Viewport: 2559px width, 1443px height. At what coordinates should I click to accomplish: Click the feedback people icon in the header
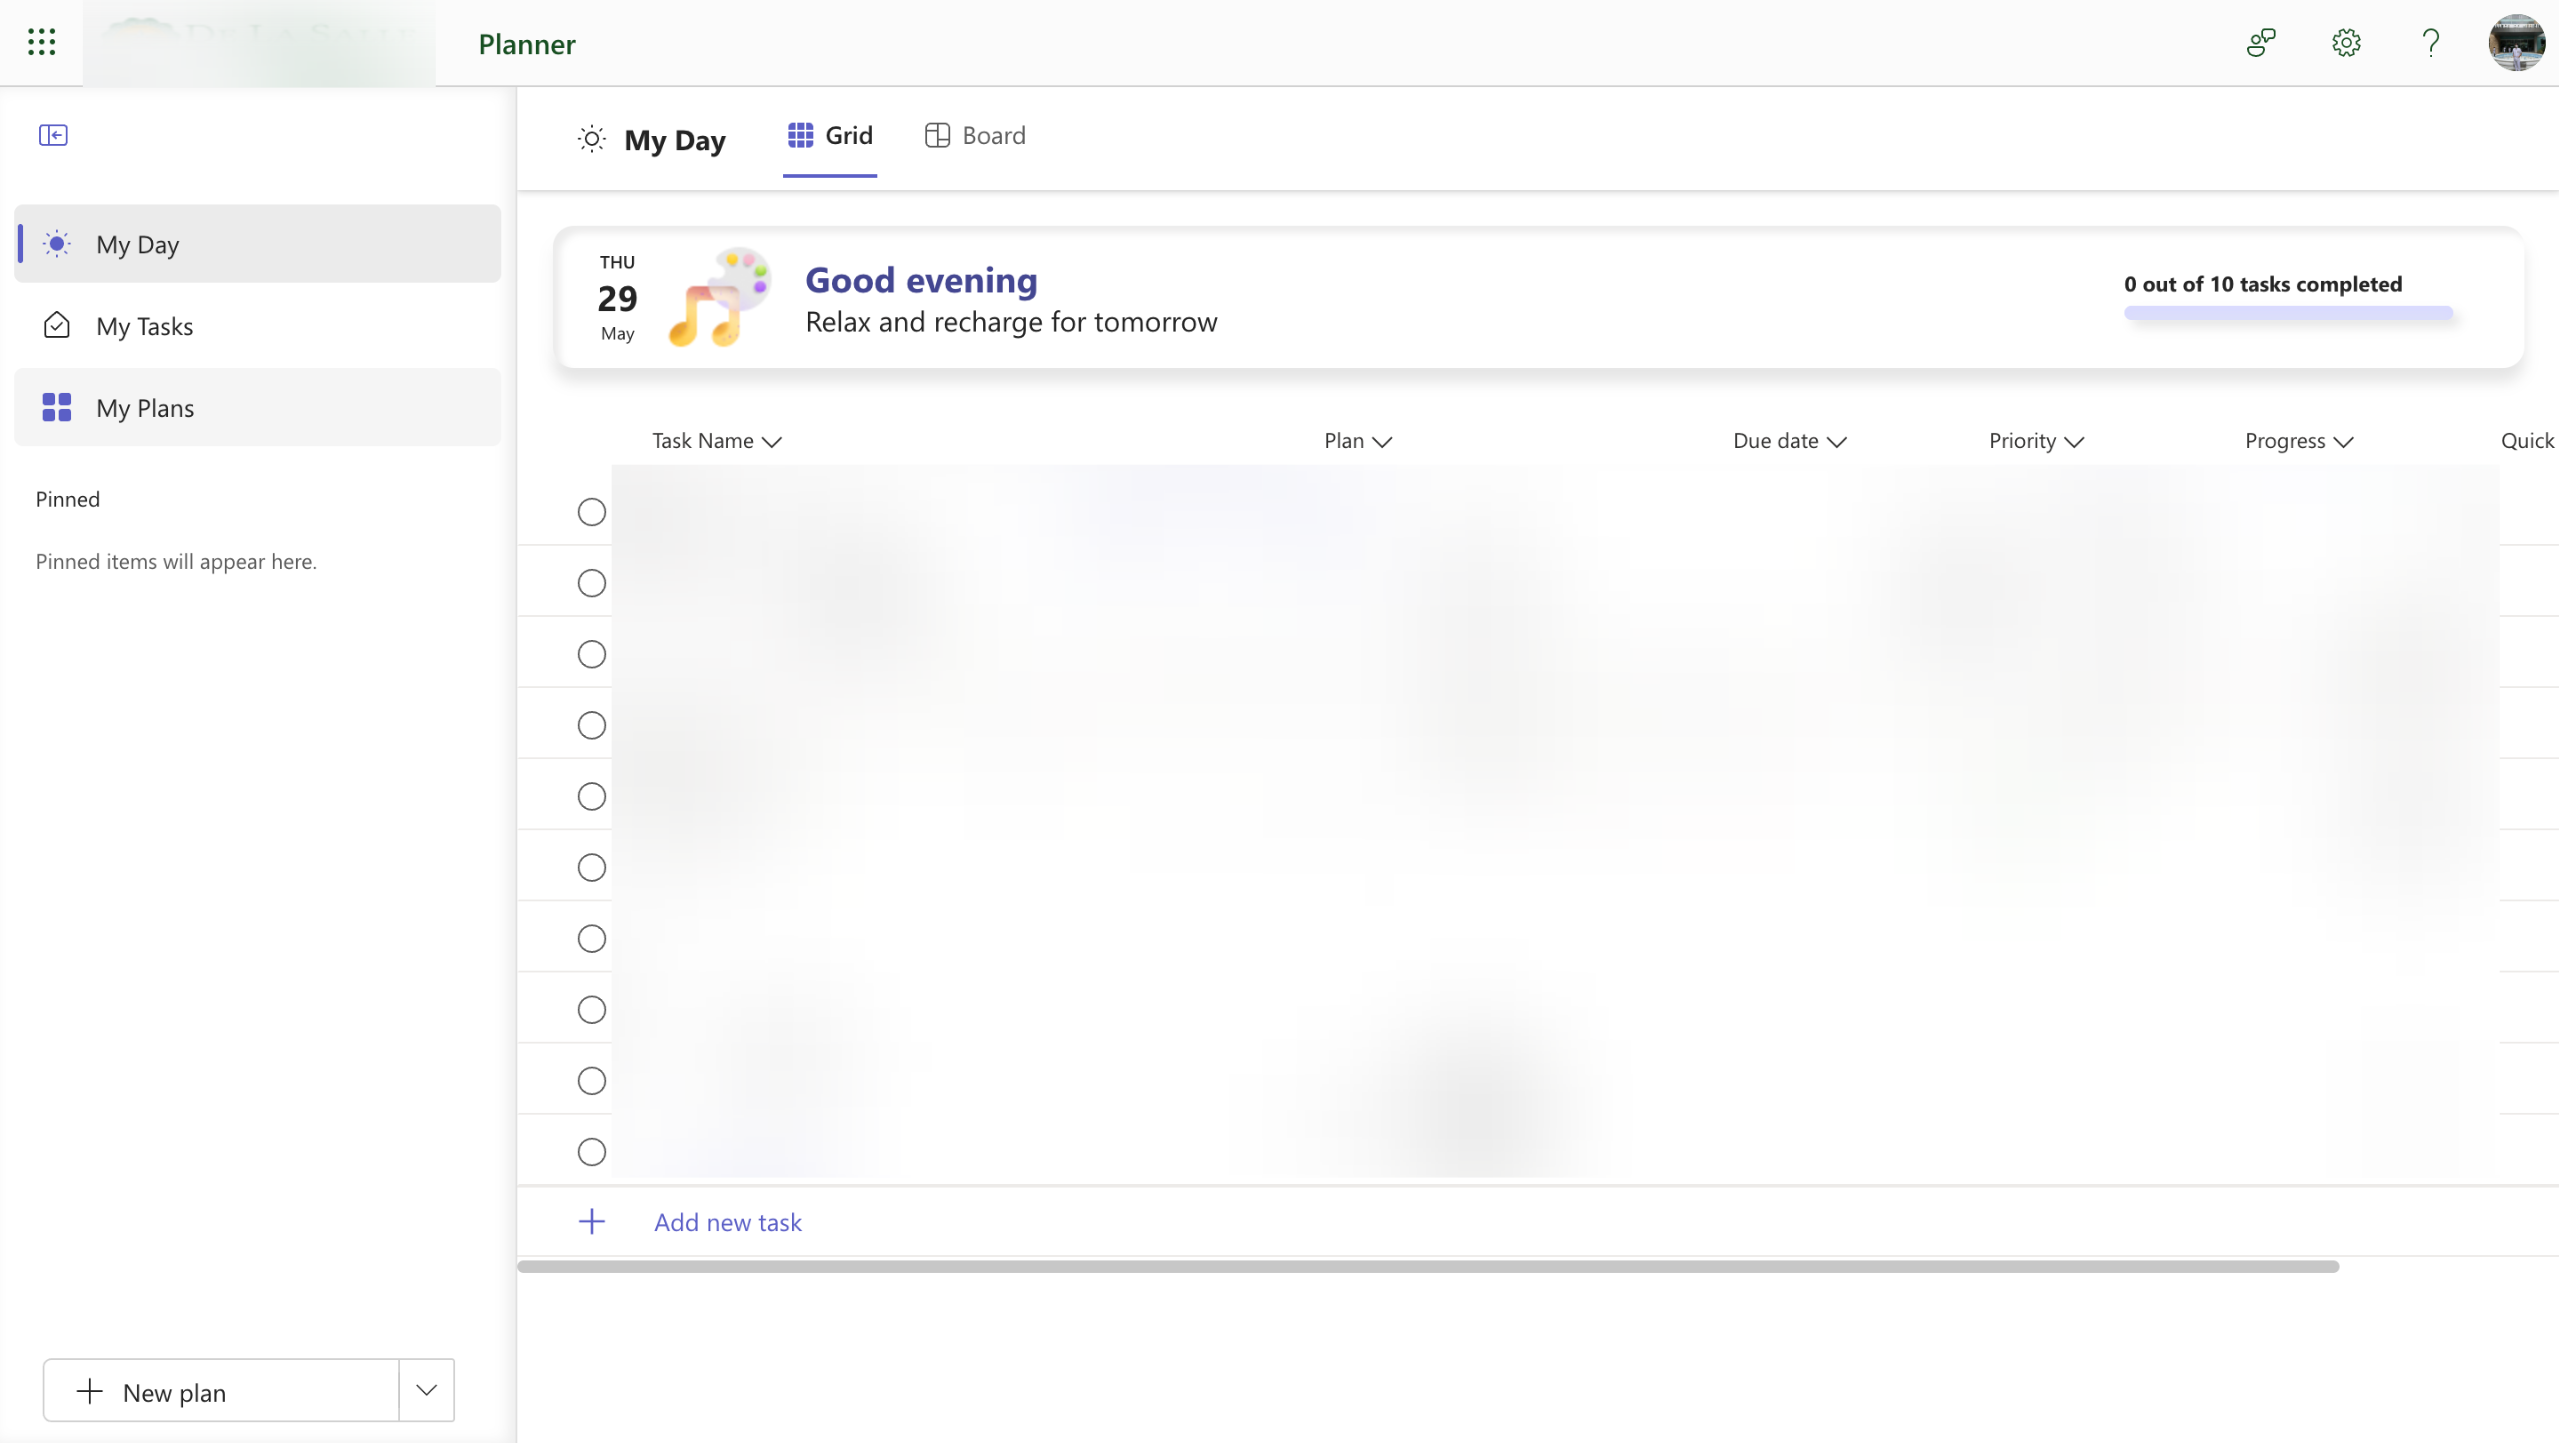tap(2260, 42)
